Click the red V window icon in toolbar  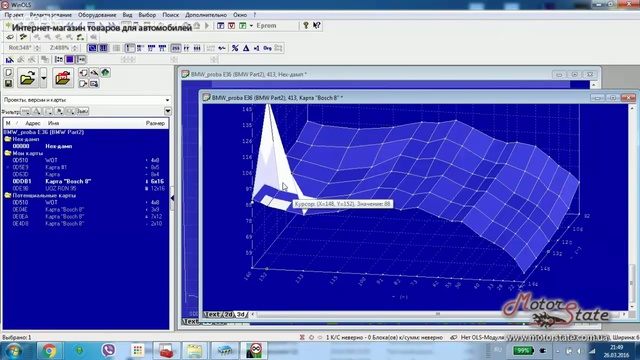[231, 25]
